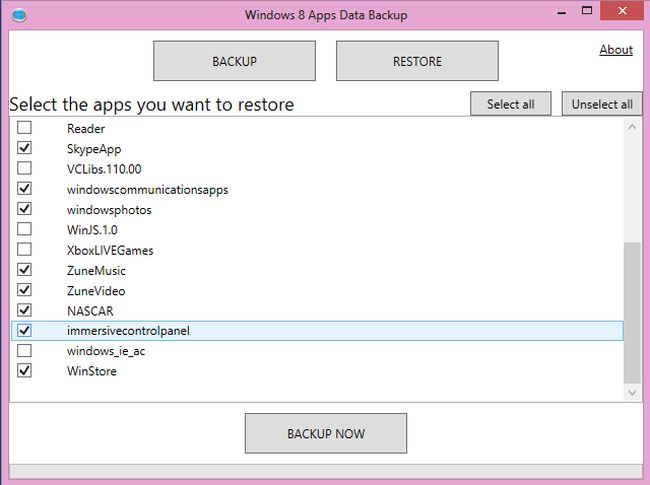Viewport: 650px width, 485px height.
Task: Click the app globe icon in title bar
Action: (19, 16)
